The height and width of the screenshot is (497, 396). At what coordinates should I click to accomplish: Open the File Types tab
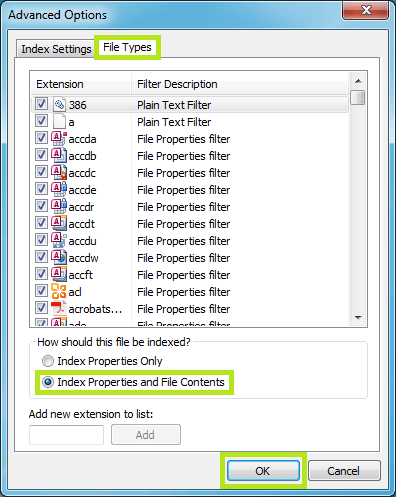point(127,47)
